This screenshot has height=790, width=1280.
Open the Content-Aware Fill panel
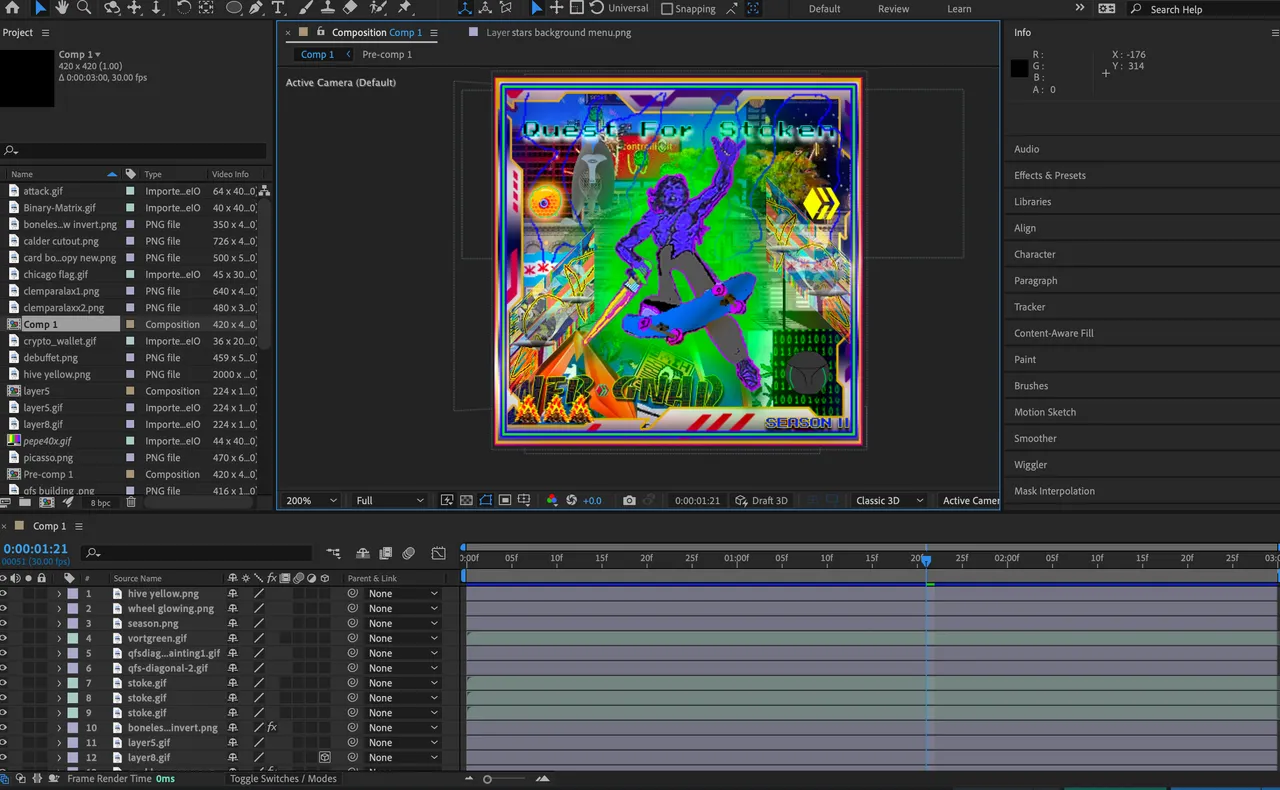[x=1053, y=333]
